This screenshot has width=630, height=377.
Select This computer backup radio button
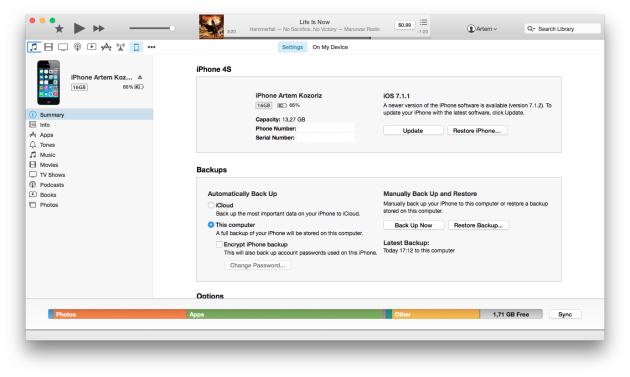211,225
